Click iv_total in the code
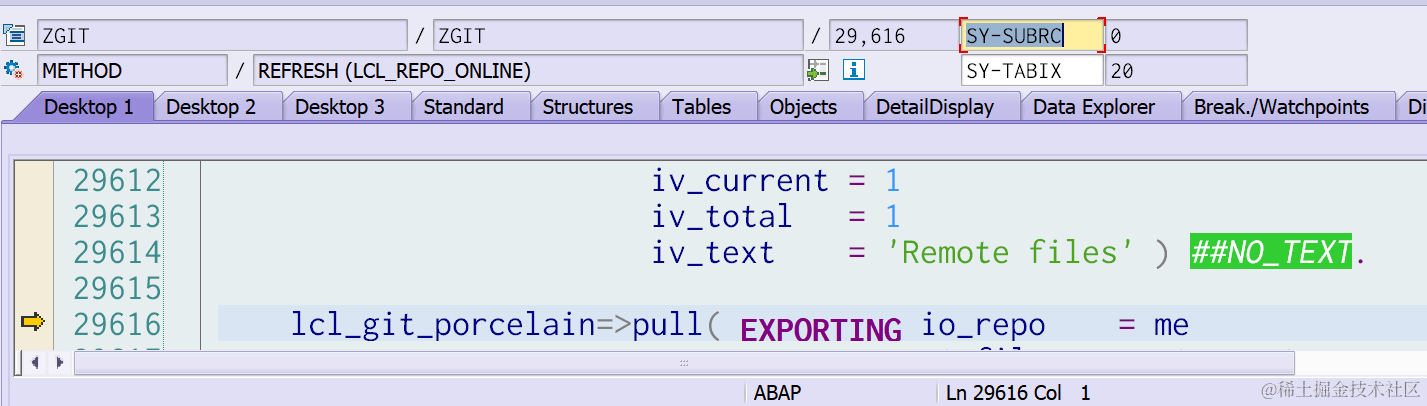 click(x=722, y=216)
